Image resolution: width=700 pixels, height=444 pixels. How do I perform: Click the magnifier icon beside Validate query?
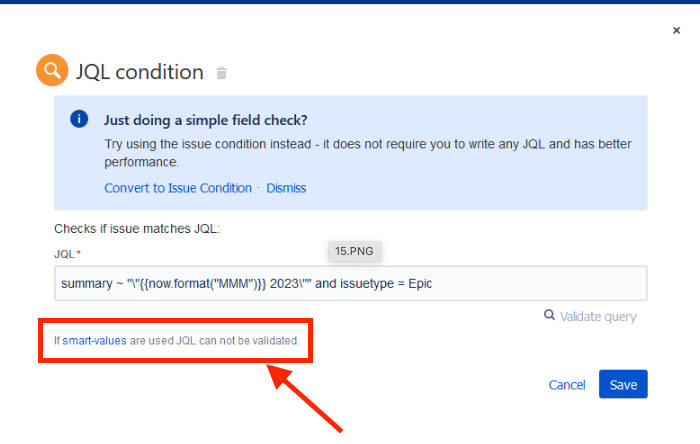coord(549,315)
